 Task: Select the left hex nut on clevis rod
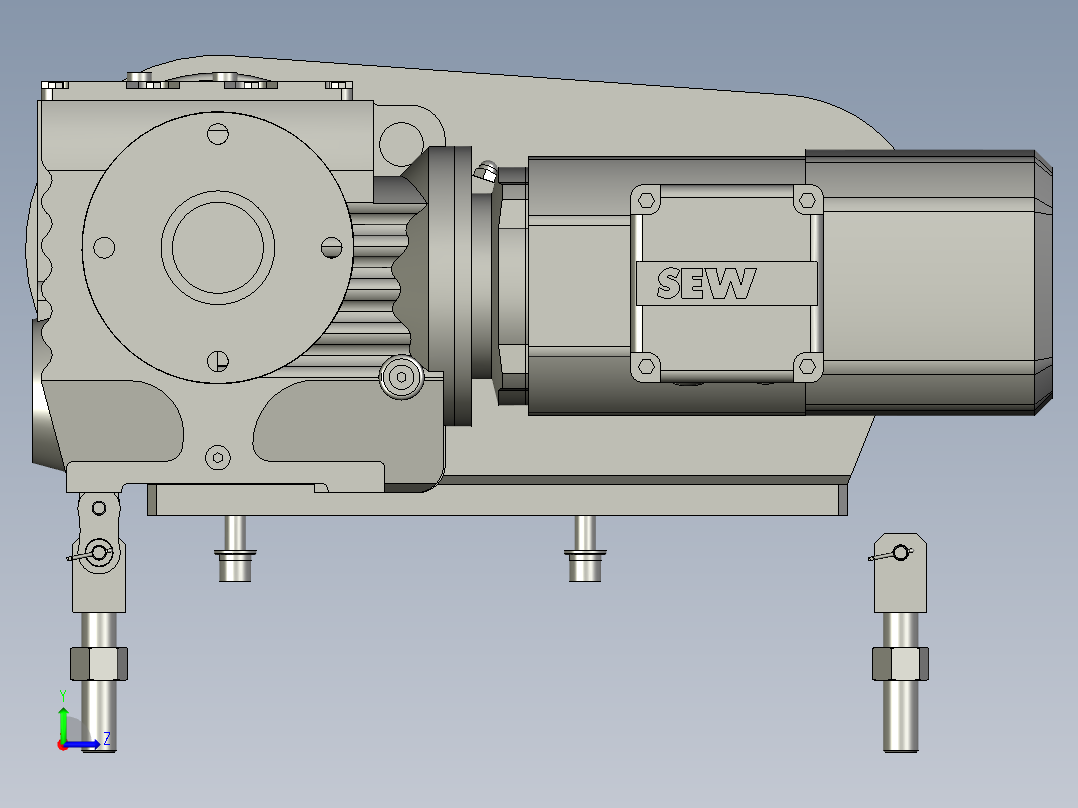point(99,664)
